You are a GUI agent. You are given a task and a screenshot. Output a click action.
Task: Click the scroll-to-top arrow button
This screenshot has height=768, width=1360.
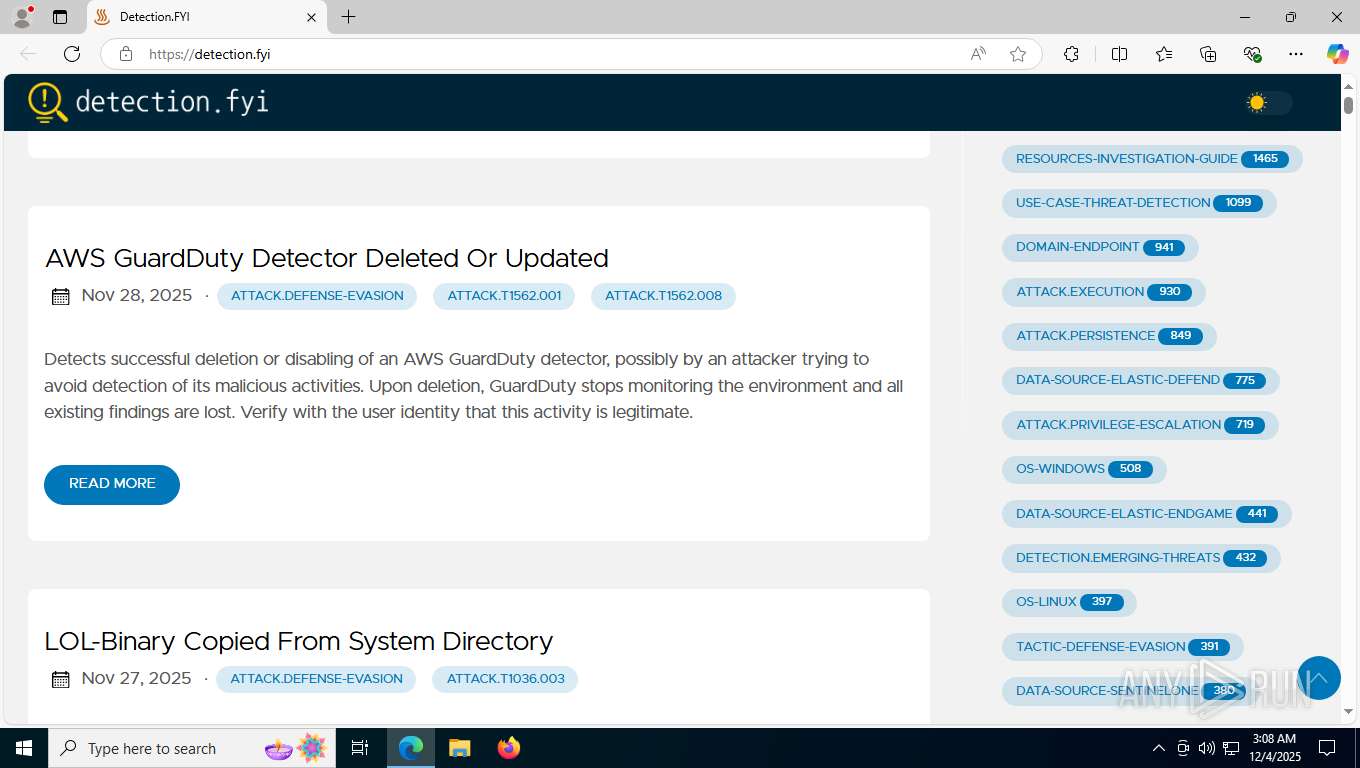pos(1319,678)
